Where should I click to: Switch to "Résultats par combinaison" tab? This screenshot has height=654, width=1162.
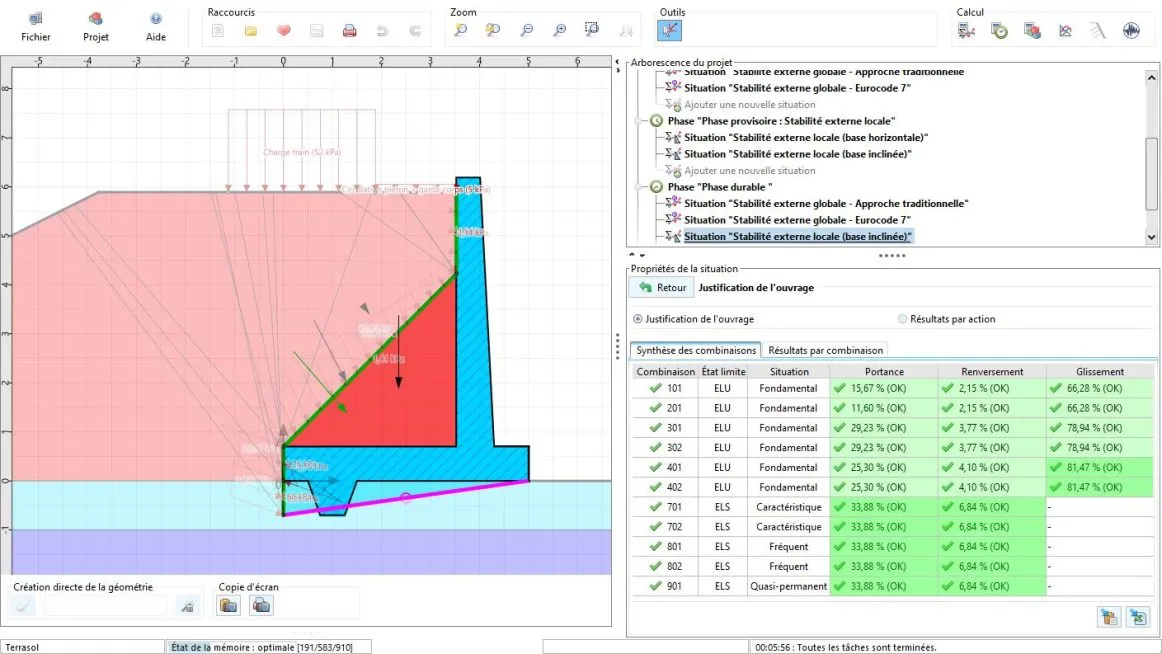click(x=825, y=350)
